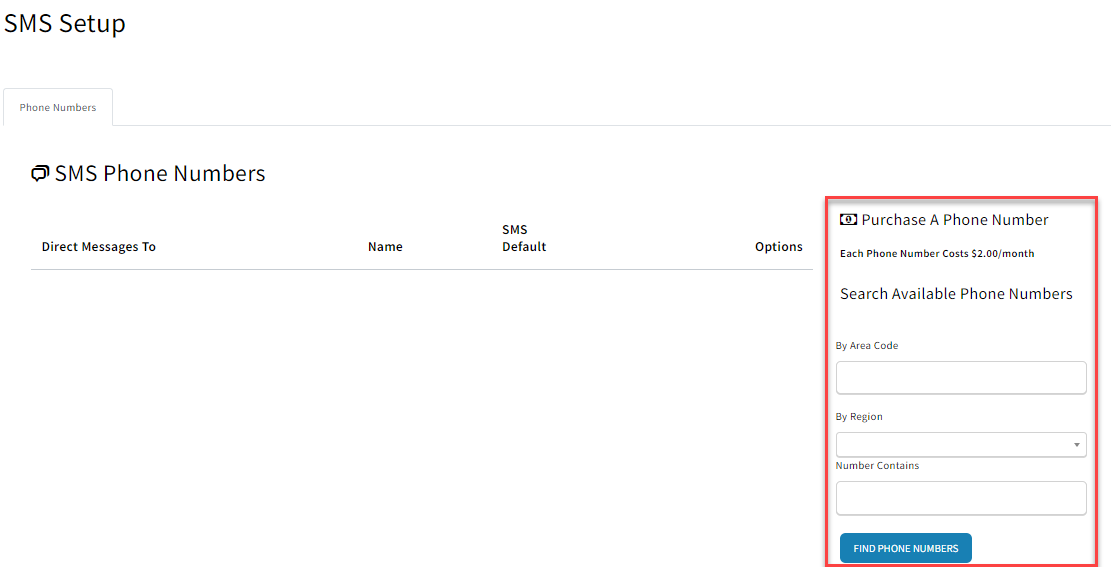The image size is (1119, 567).
Task: Click the SMS chat bubble icon
Action: point(40,173)
